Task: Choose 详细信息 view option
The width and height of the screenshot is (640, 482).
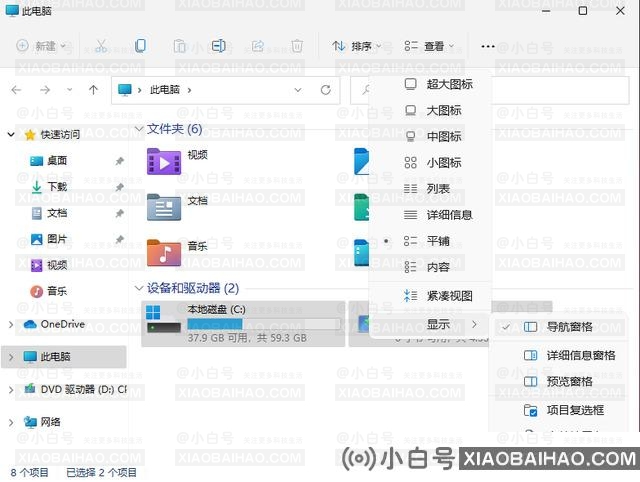Action: [430, 215]
